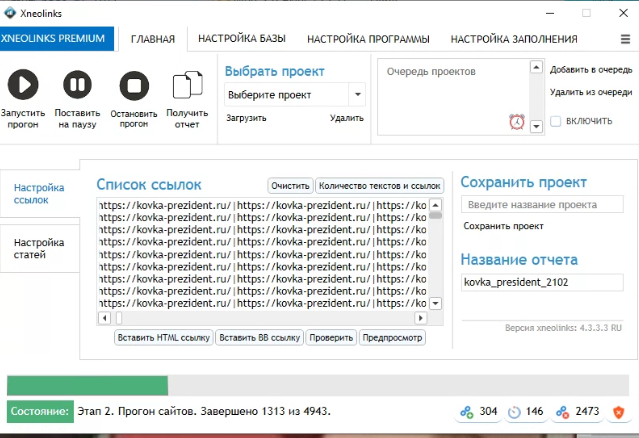The width and height of the screenshot is (639, 438).
Task: Open the НАСТРОЙКА ЗАПОЛНЕНИЯ tab
Action: [x=514, y=39]
